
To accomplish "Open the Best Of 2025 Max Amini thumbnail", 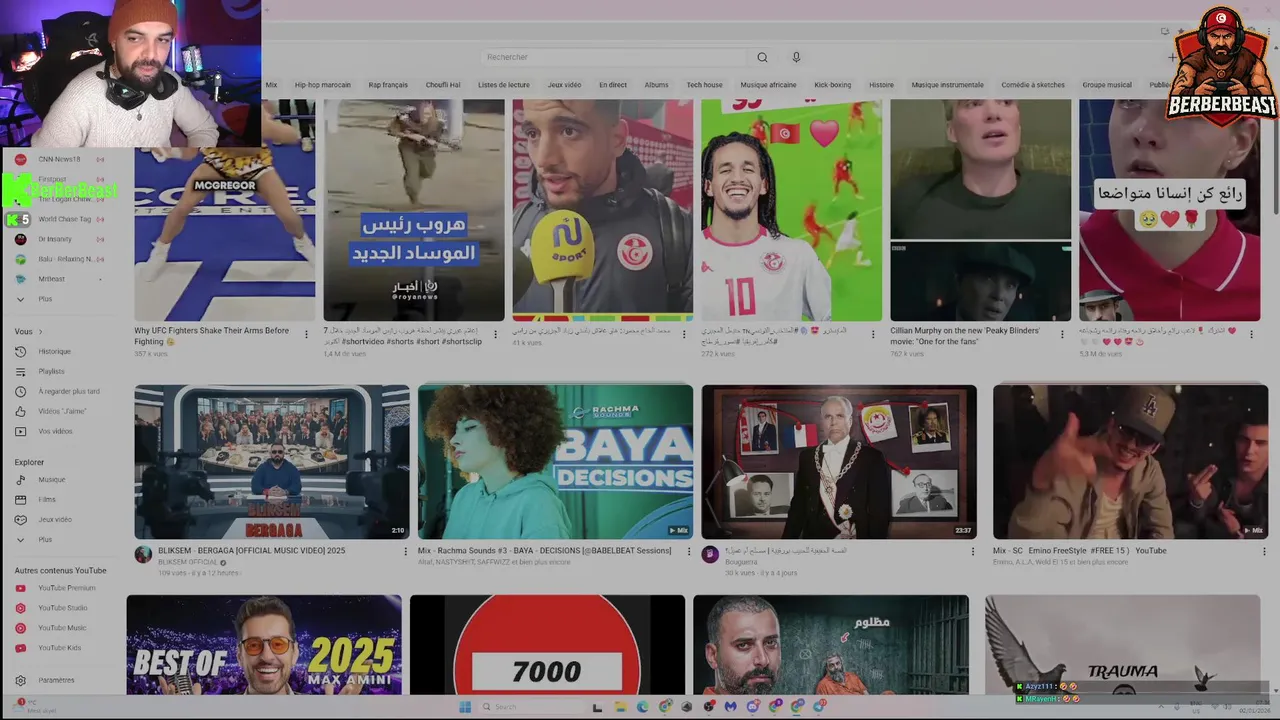I will pyautogui.click(x=264, y=645).
